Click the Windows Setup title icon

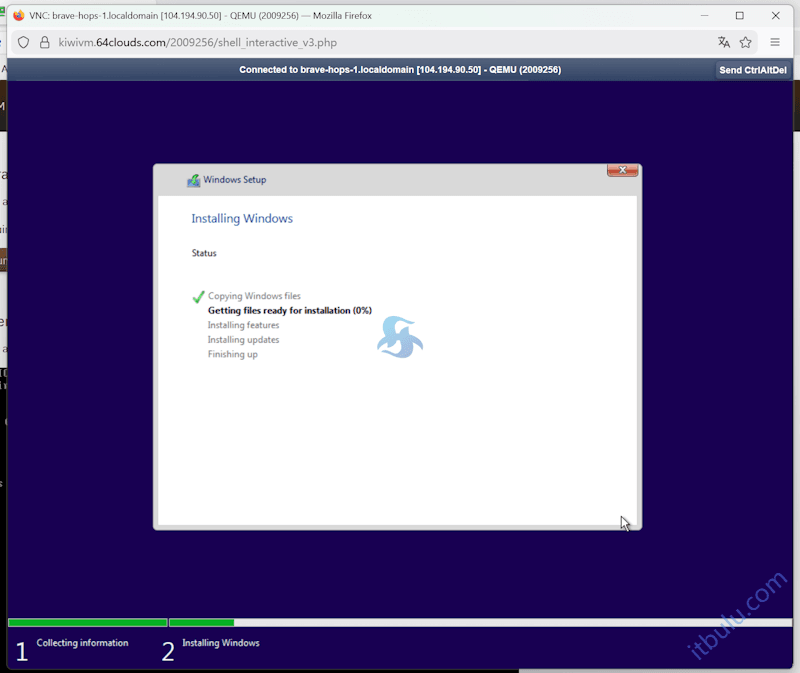pos(193,180)
